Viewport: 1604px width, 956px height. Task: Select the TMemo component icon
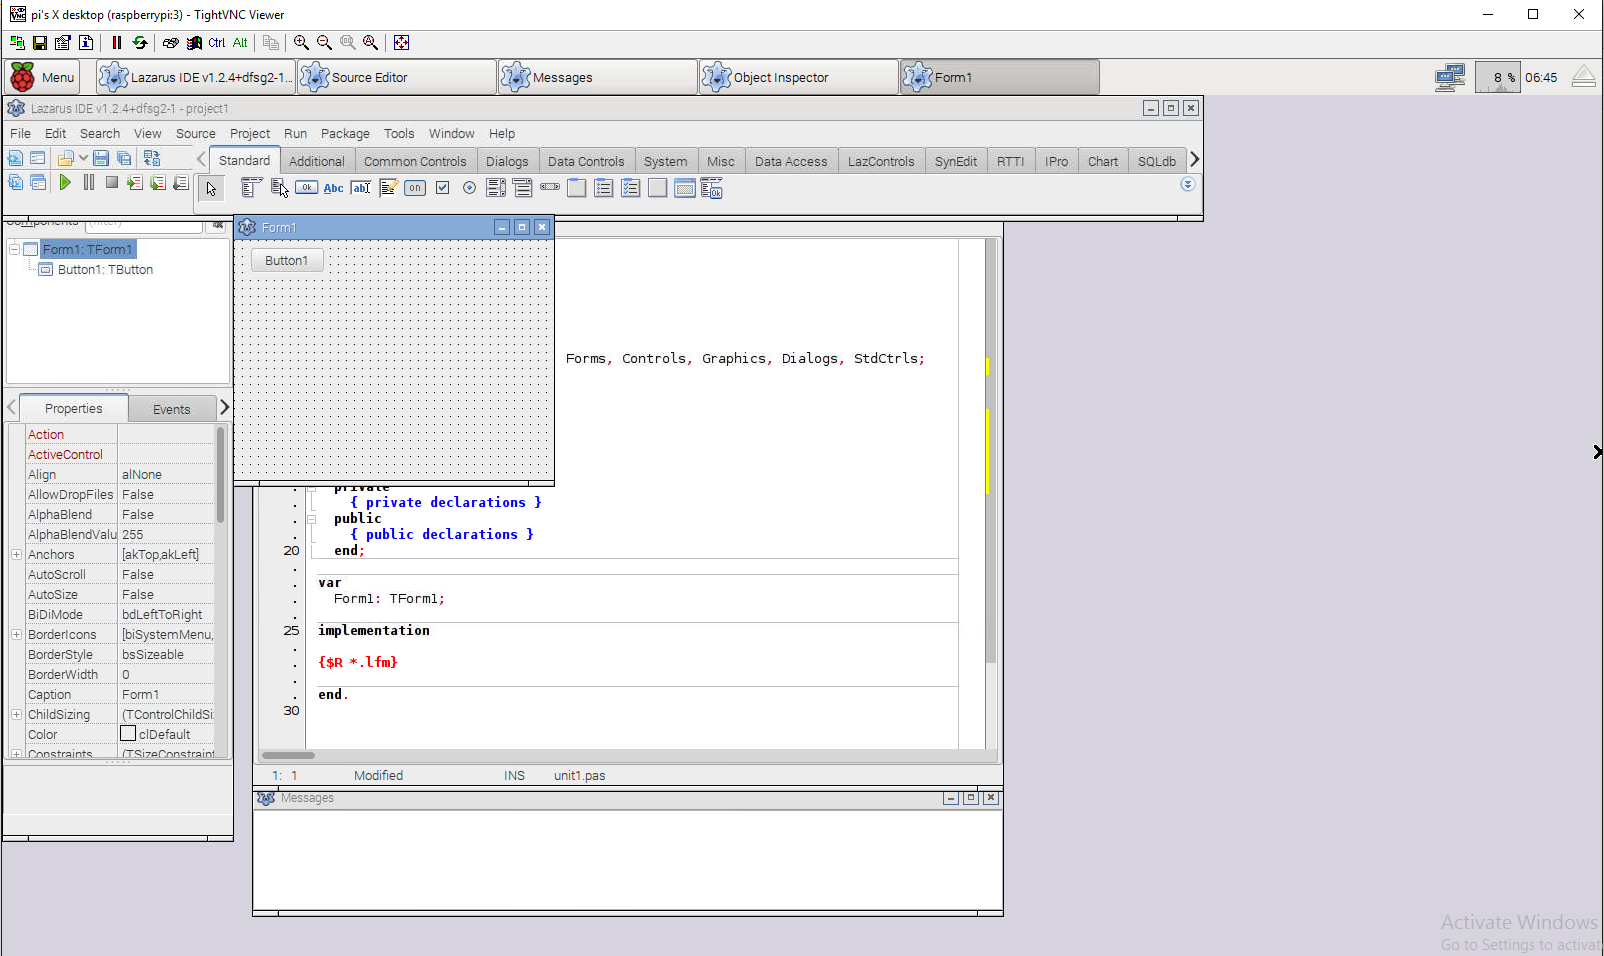click(x=388, y=188)
